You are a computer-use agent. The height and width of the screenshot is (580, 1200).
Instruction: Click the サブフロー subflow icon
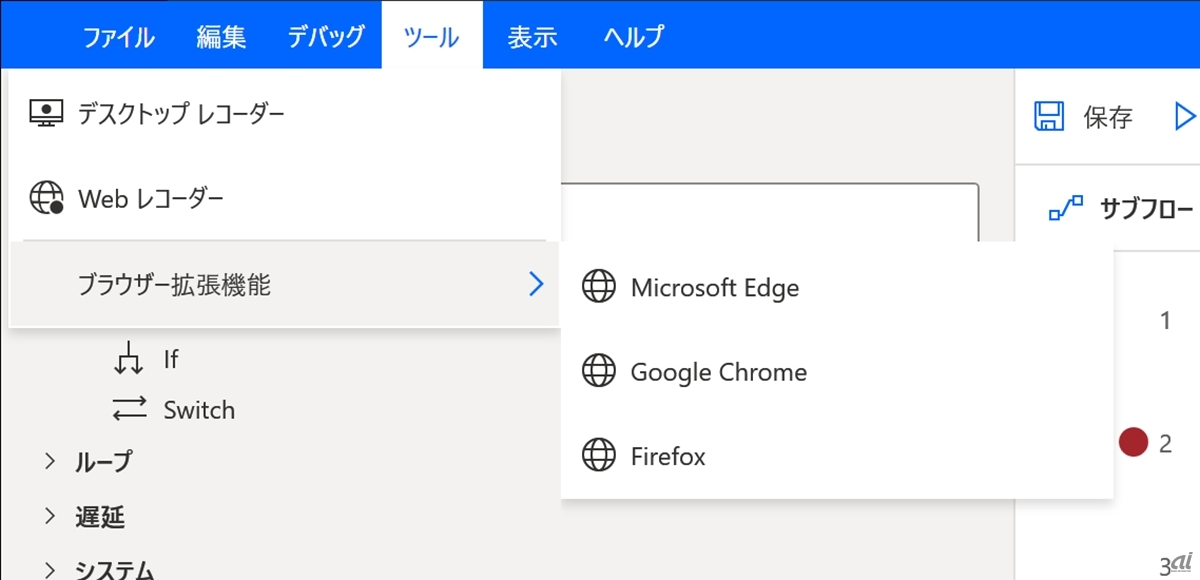click(1065, 209)
